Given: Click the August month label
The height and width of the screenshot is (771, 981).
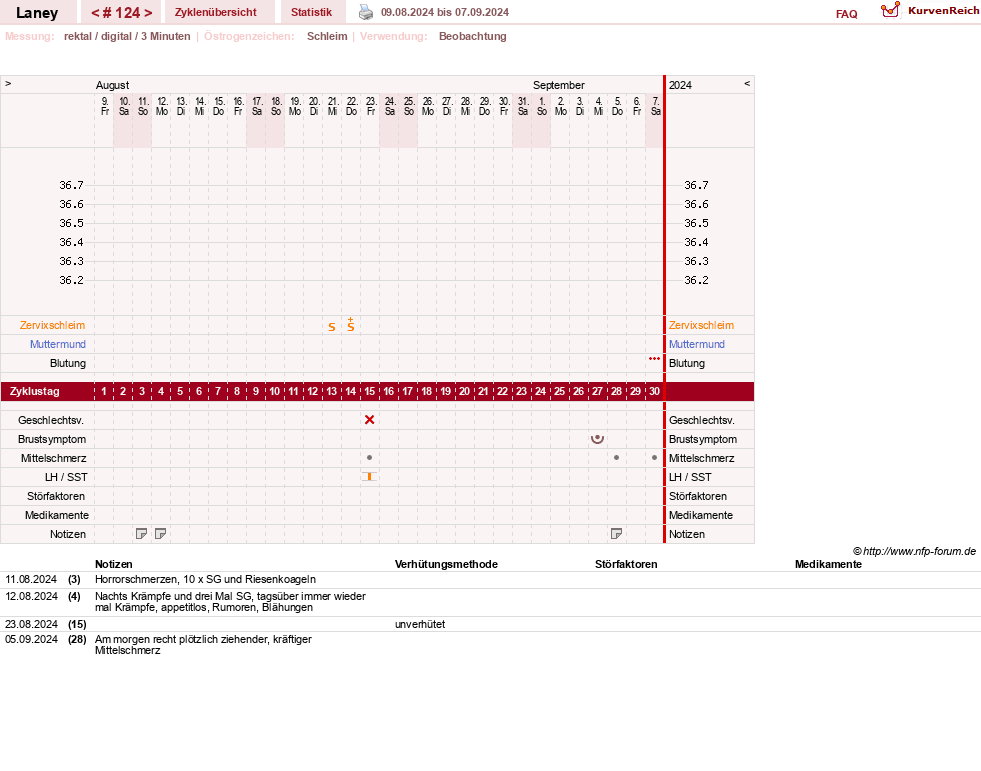Looking at the screenshot, I should coord(113,85).
